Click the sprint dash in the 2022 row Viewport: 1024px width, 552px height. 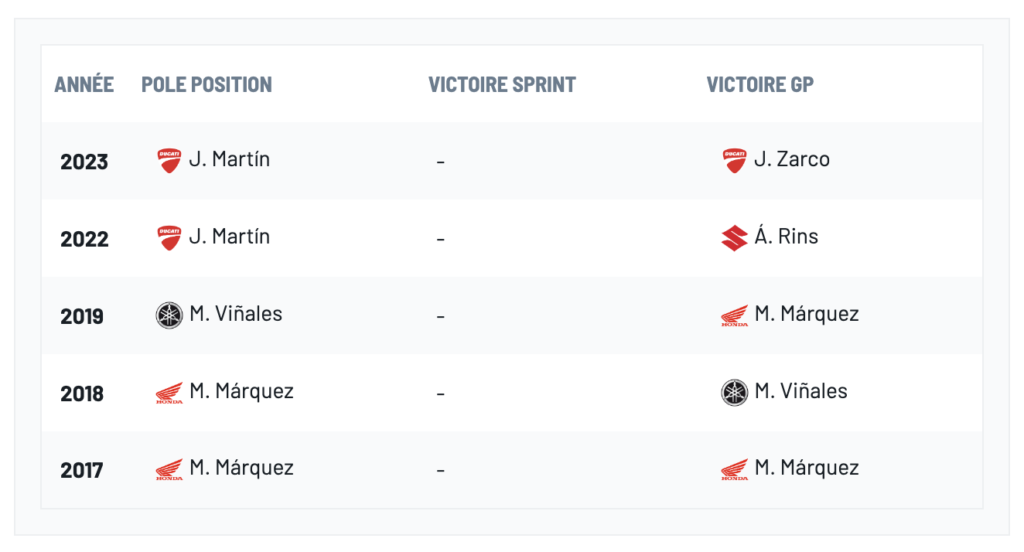point(441,239)
